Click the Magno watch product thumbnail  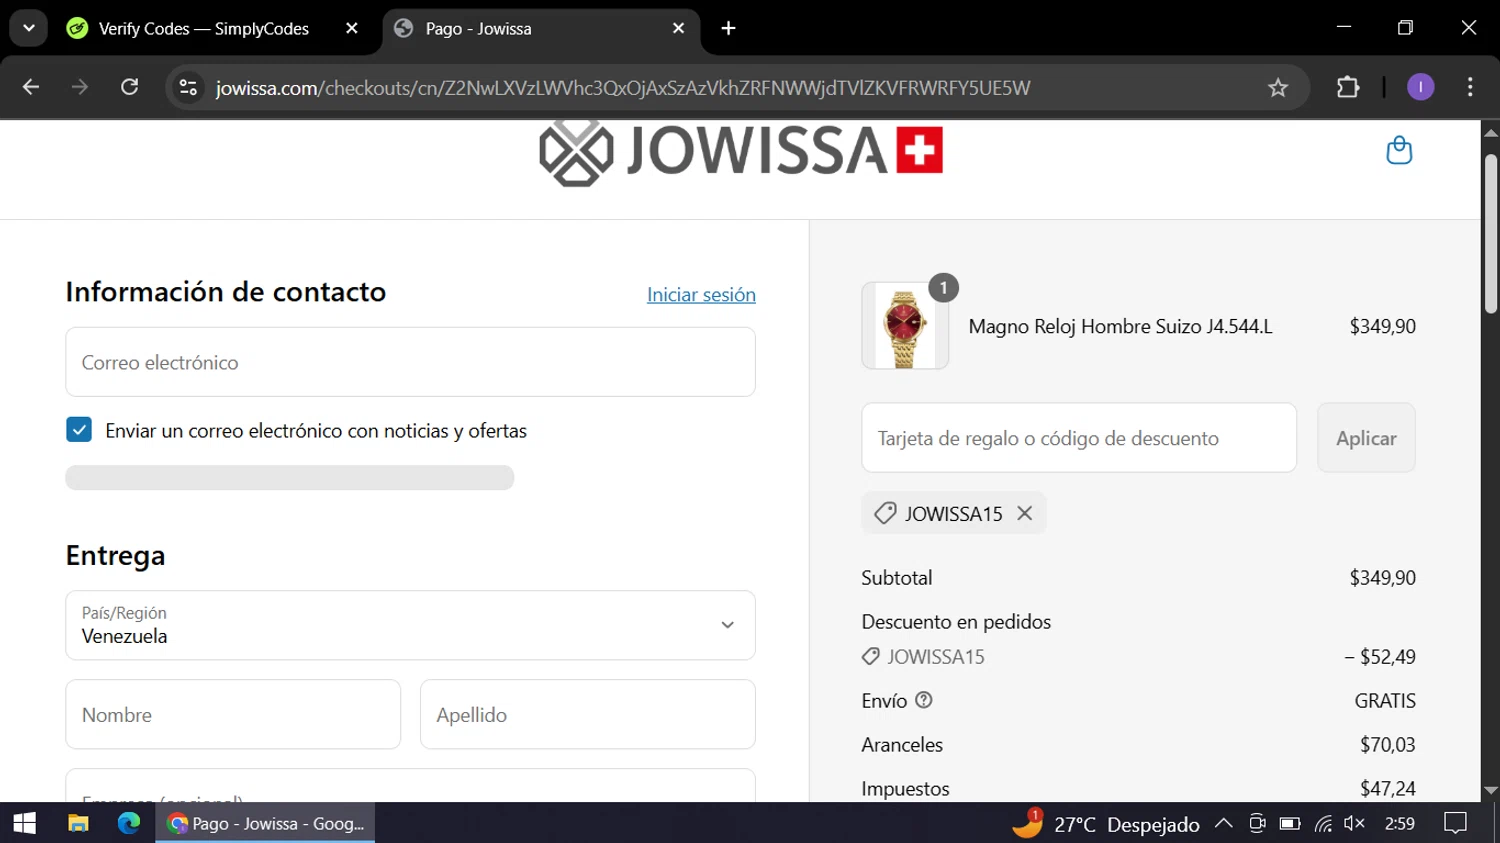click(905, 326)
